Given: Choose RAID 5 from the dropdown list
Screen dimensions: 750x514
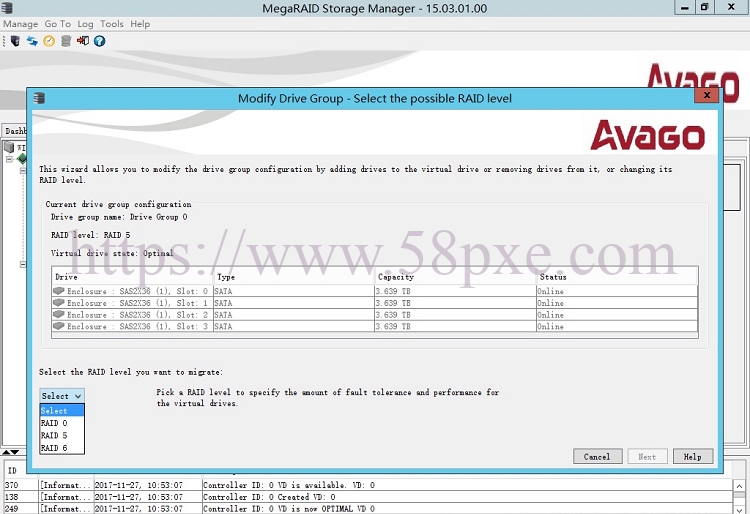Looking at the screenshot, I should click(x=62, y=436).
